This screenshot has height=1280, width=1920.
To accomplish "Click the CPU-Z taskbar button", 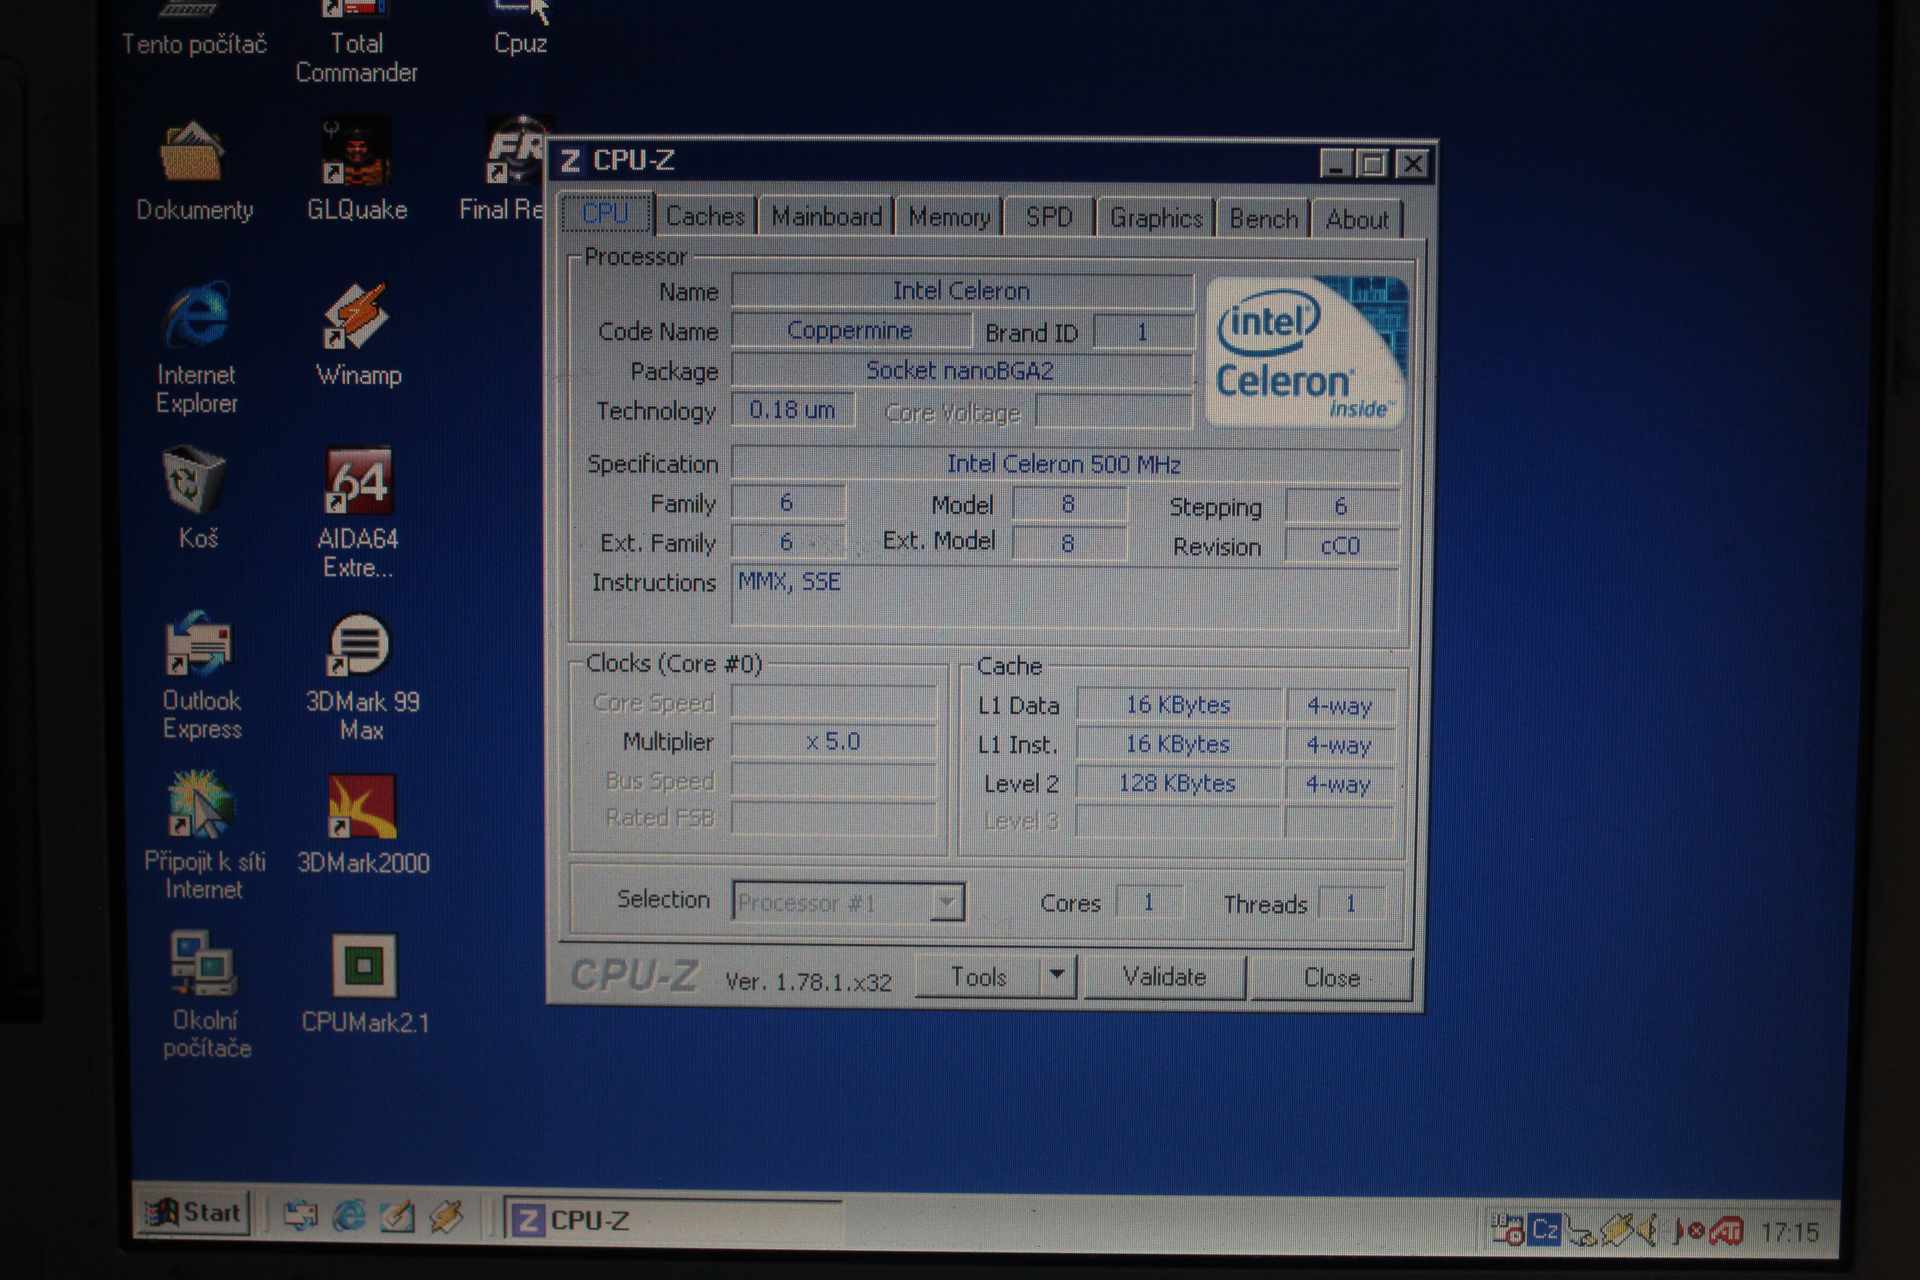I will pos(672,1220).
